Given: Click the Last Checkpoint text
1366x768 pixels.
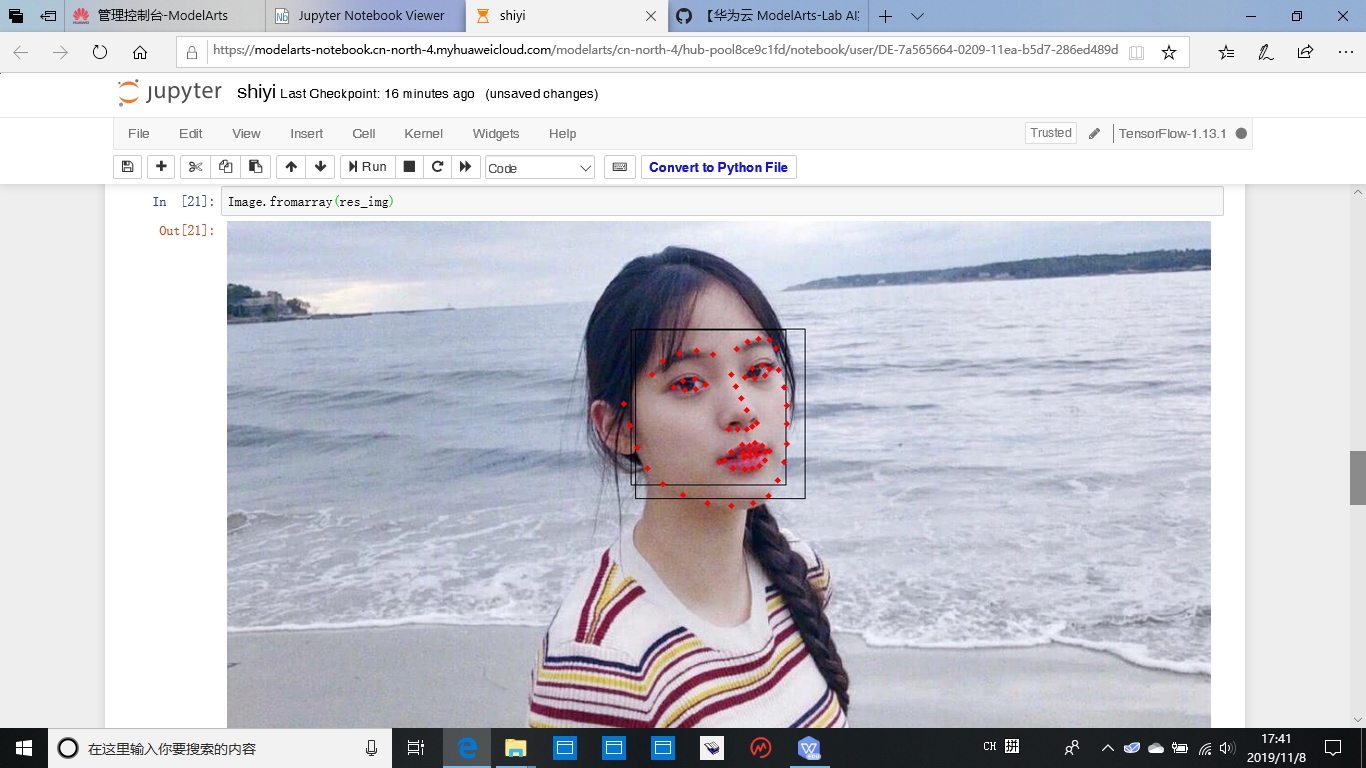Looking at the screenshot, I should click(x=378, y=94).
